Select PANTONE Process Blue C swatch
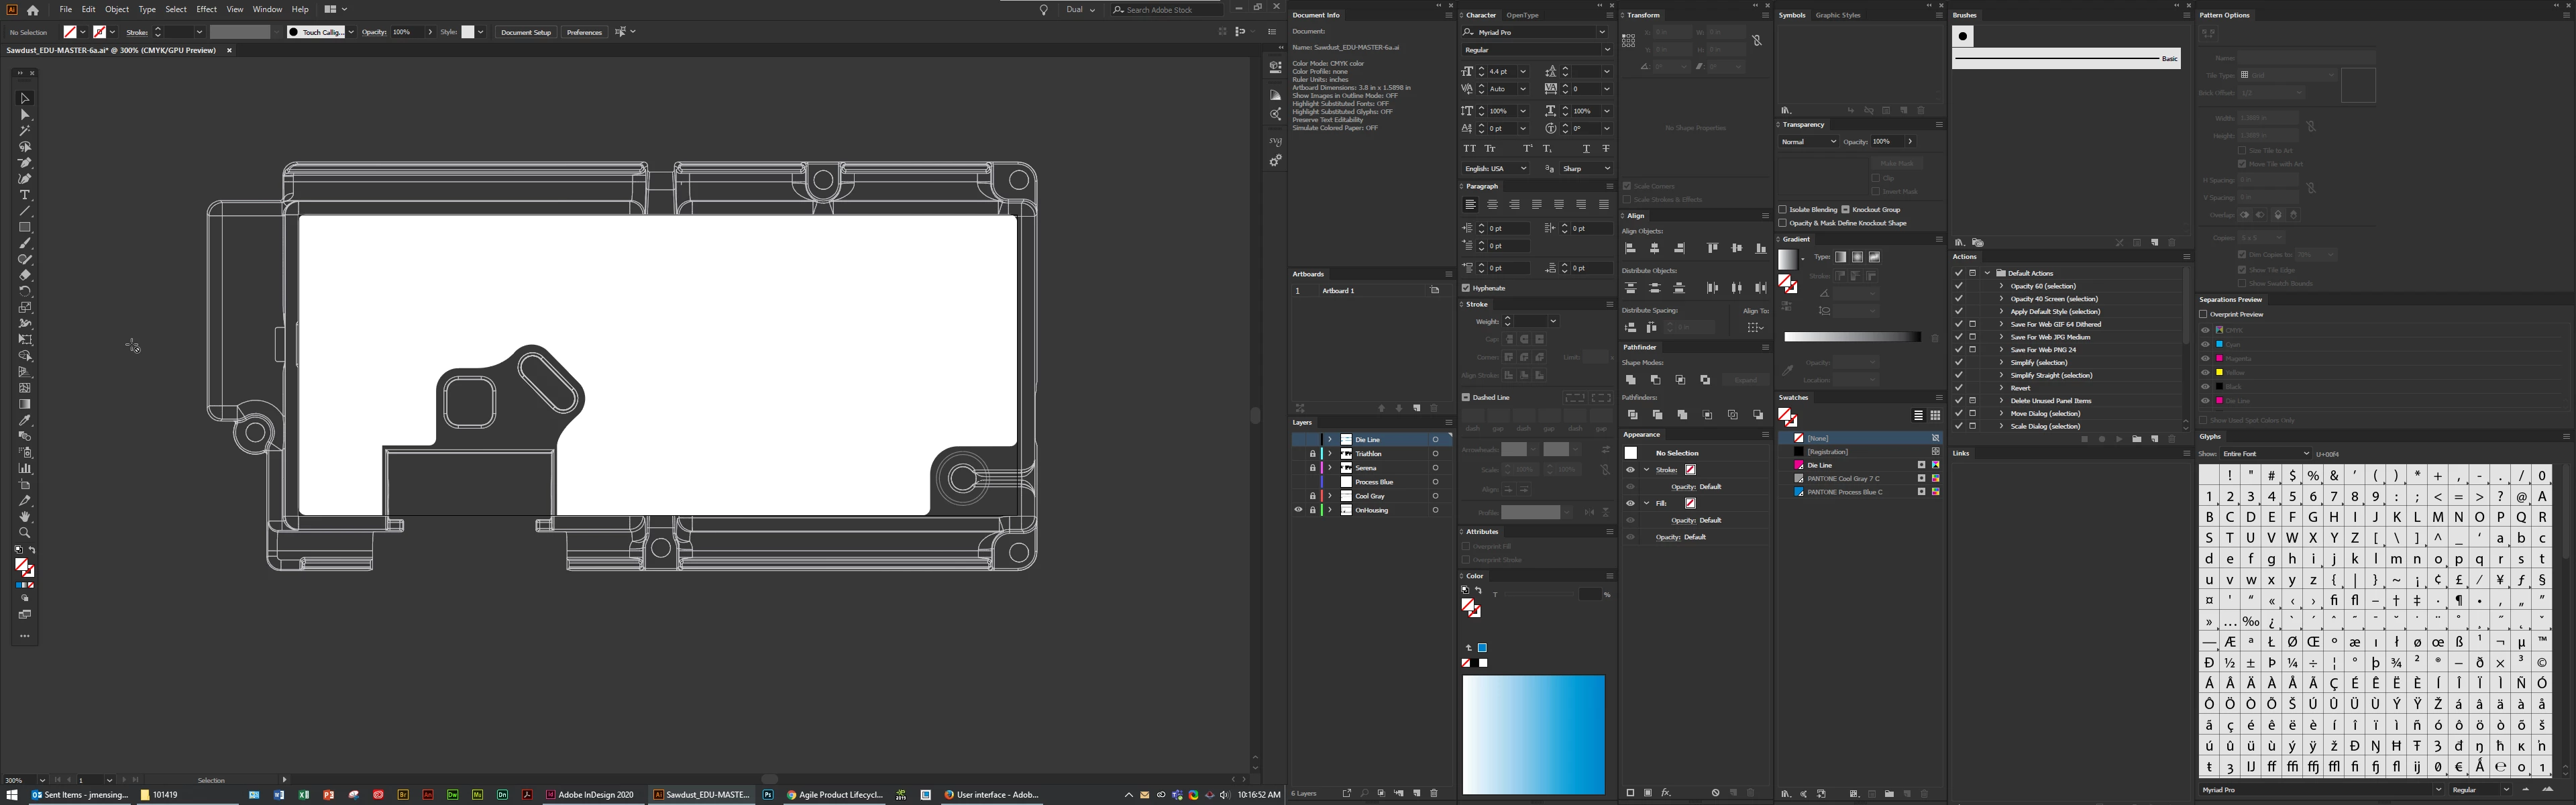This screenshot has height=805, width=2576. (x=1845, y=492)
